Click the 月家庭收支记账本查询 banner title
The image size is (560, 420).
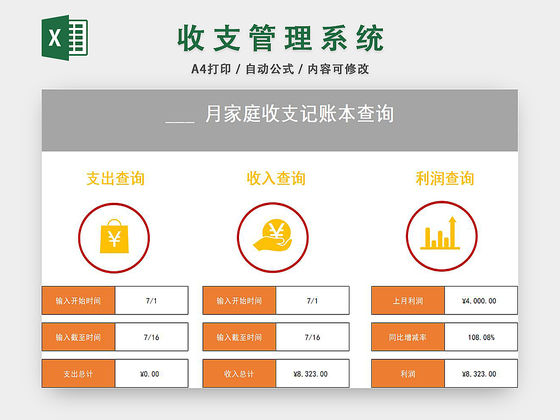(x=299, y=114)
